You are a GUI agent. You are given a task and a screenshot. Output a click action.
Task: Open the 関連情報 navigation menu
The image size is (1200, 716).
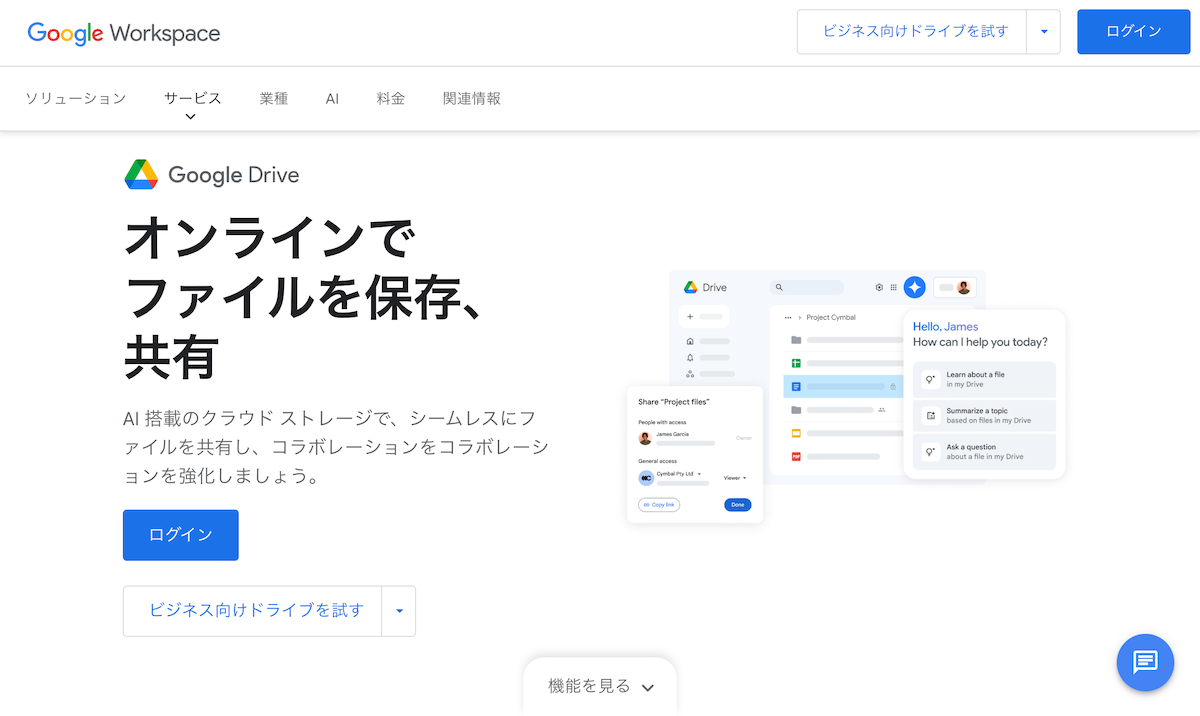472,98
